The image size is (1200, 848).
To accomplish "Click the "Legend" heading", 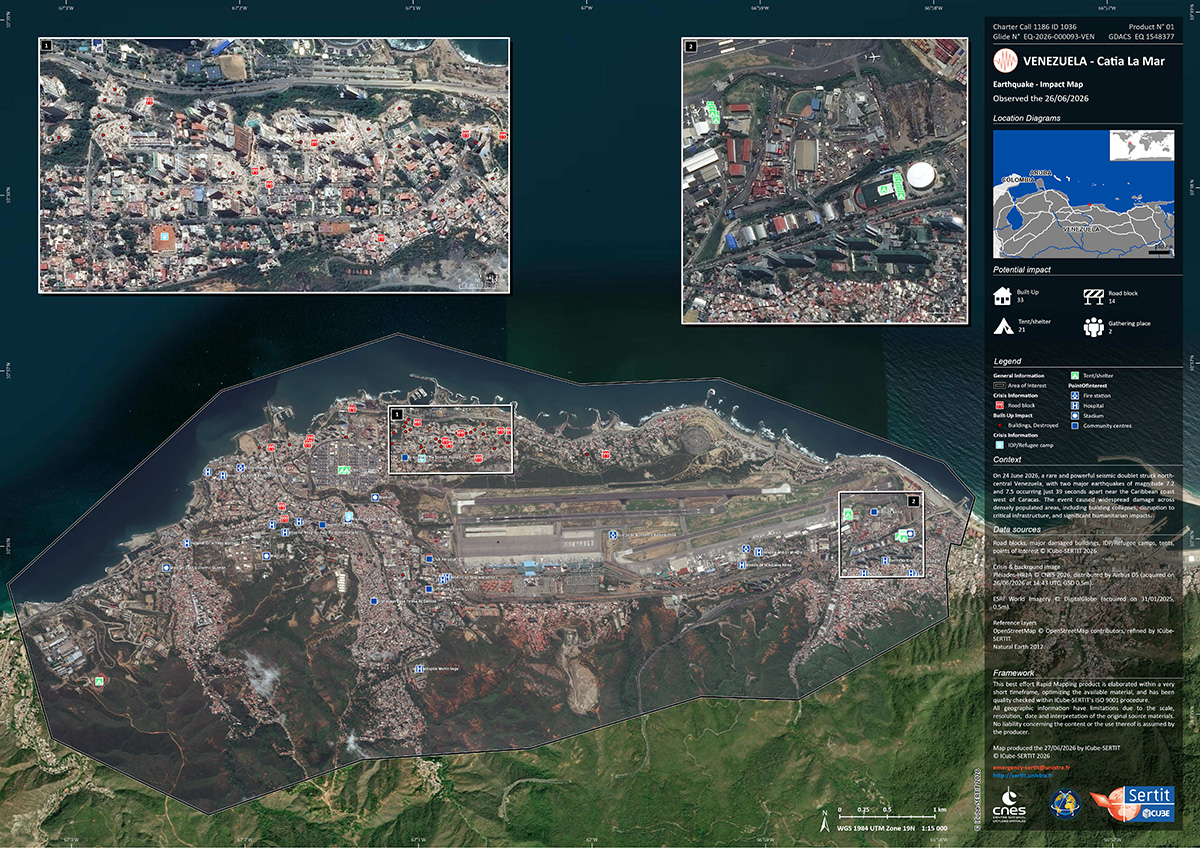I will click(1007, 361).
